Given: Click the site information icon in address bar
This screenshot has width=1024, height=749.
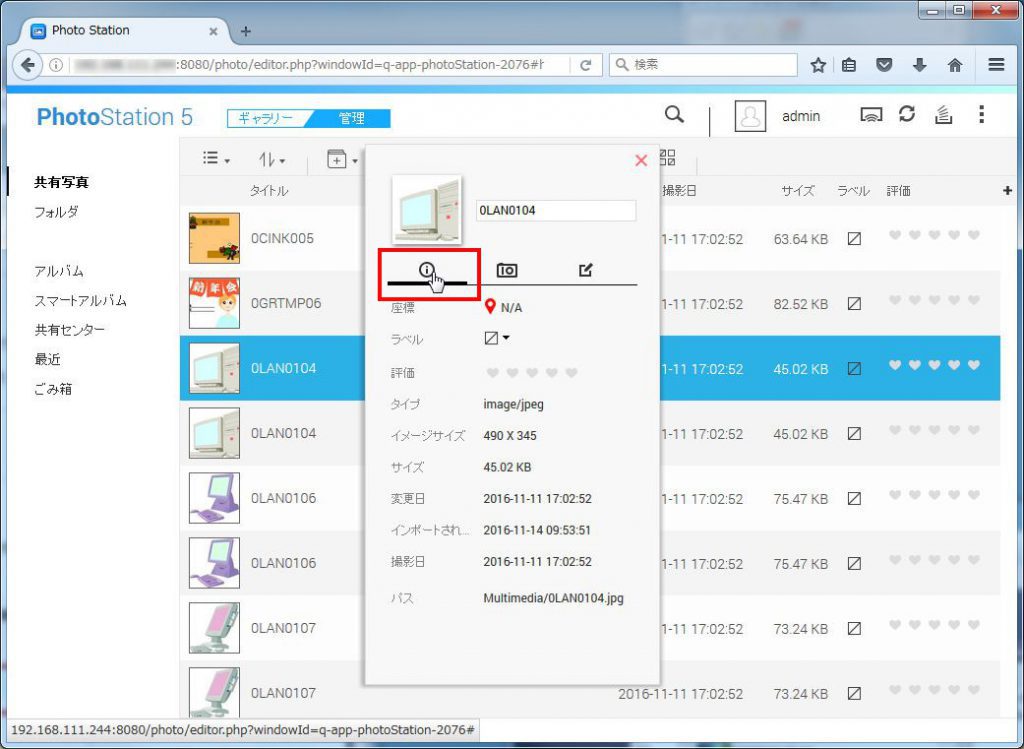Looking at the screenshot, I should (57, 65).
